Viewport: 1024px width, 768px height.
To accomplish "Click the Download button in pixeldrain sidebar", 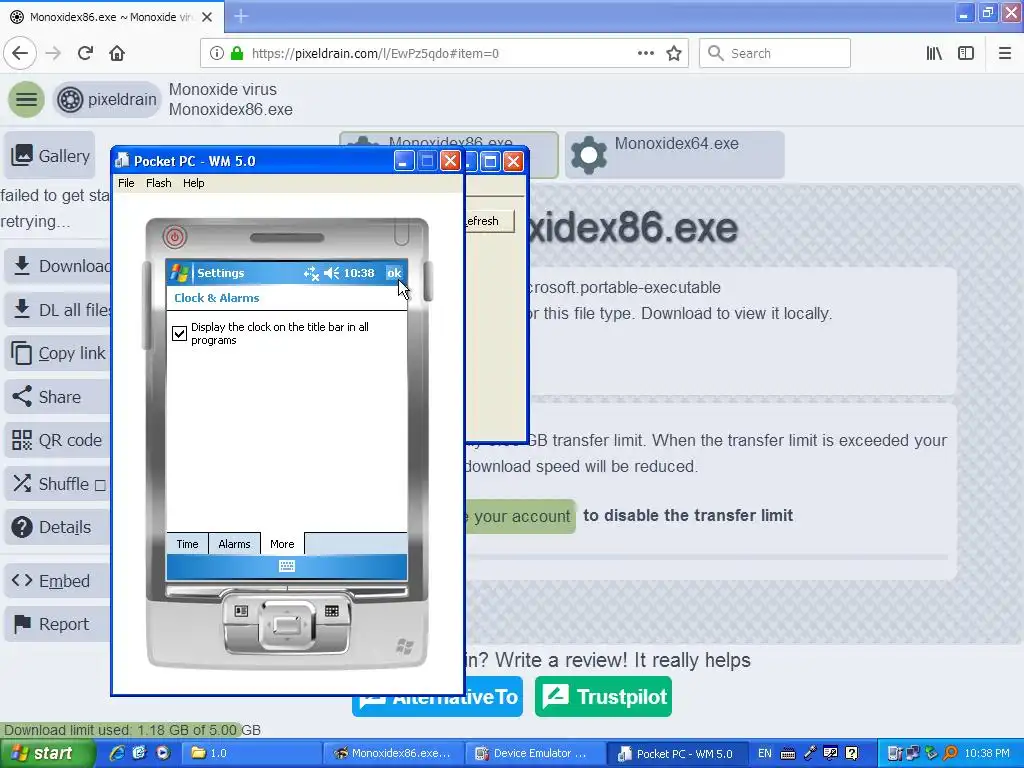I will [x=57, y=266].
